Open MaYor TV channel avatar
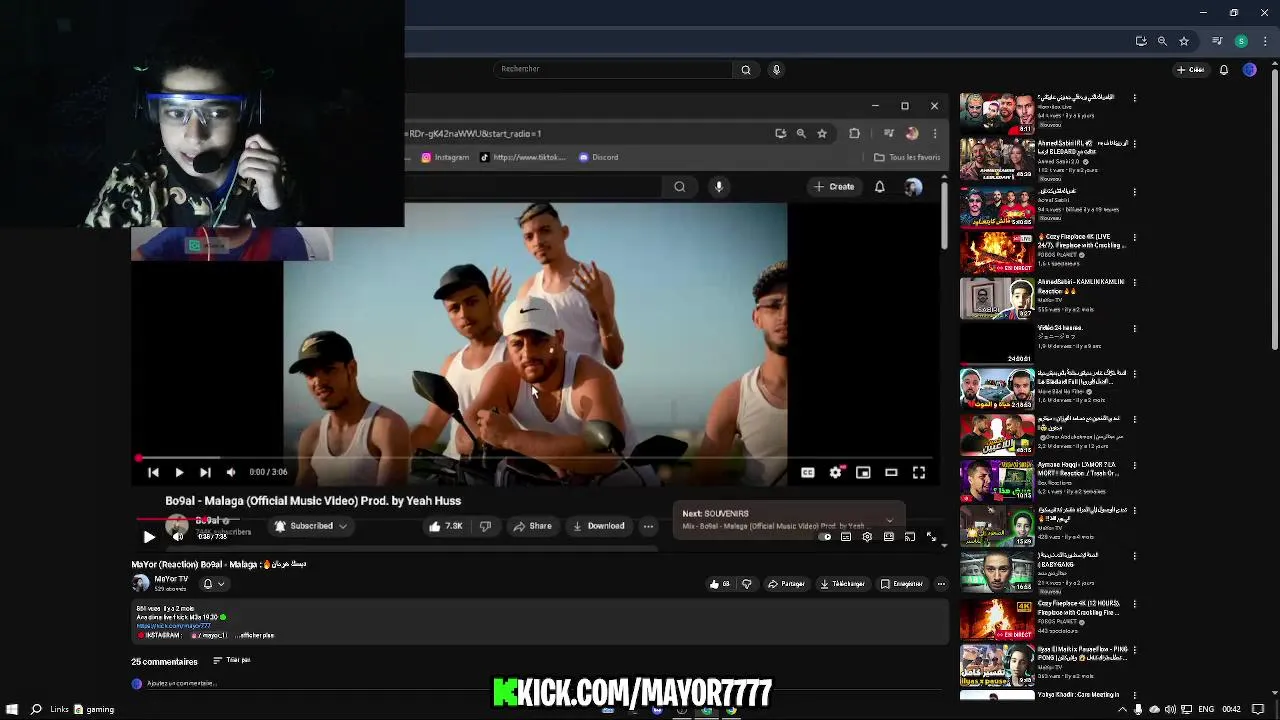Screen dimensions: 1280x720 [141, 583]
